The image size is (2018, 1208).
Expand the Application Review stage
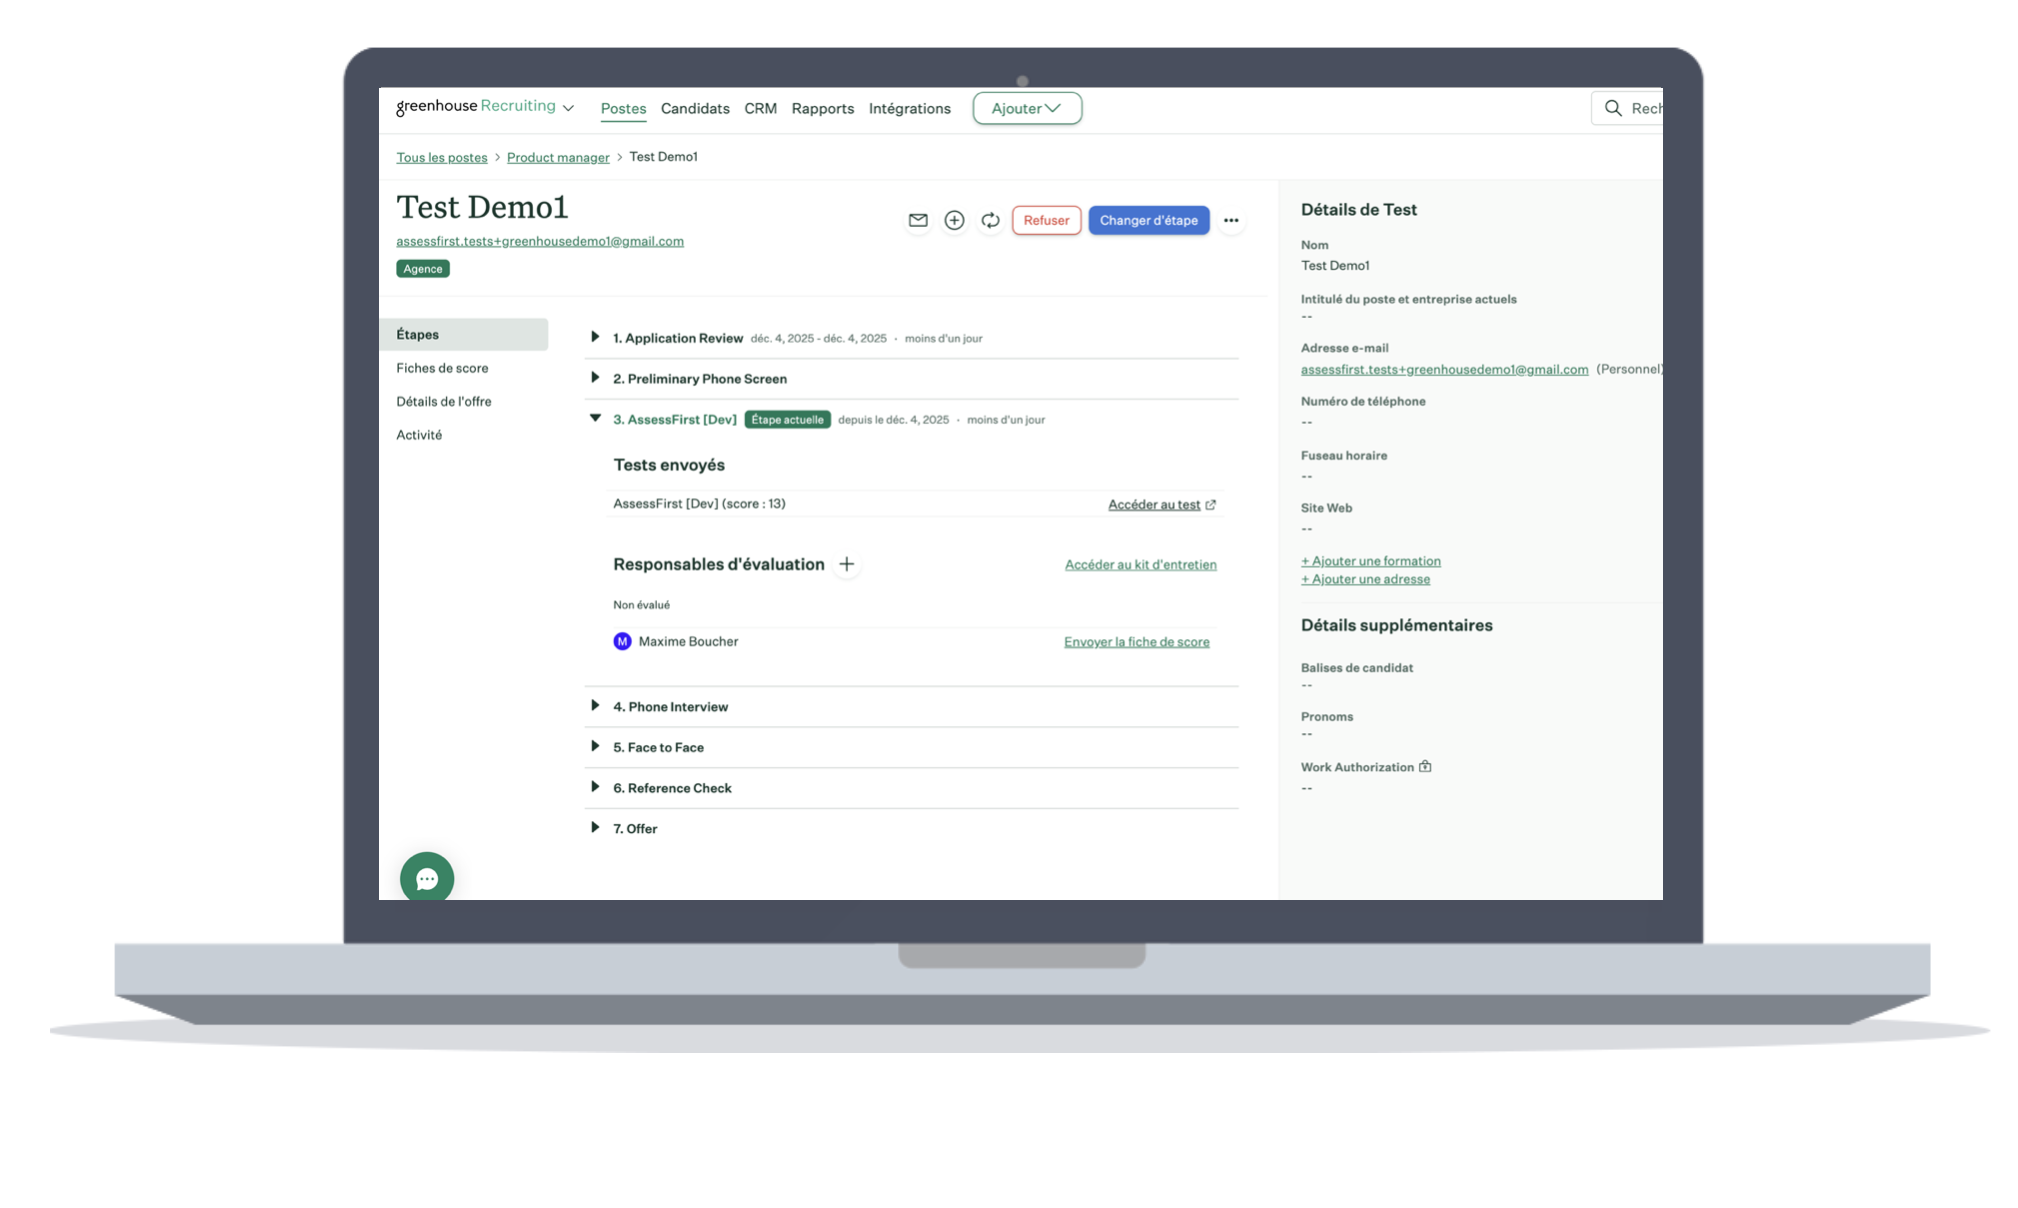[x=595, y=337]
